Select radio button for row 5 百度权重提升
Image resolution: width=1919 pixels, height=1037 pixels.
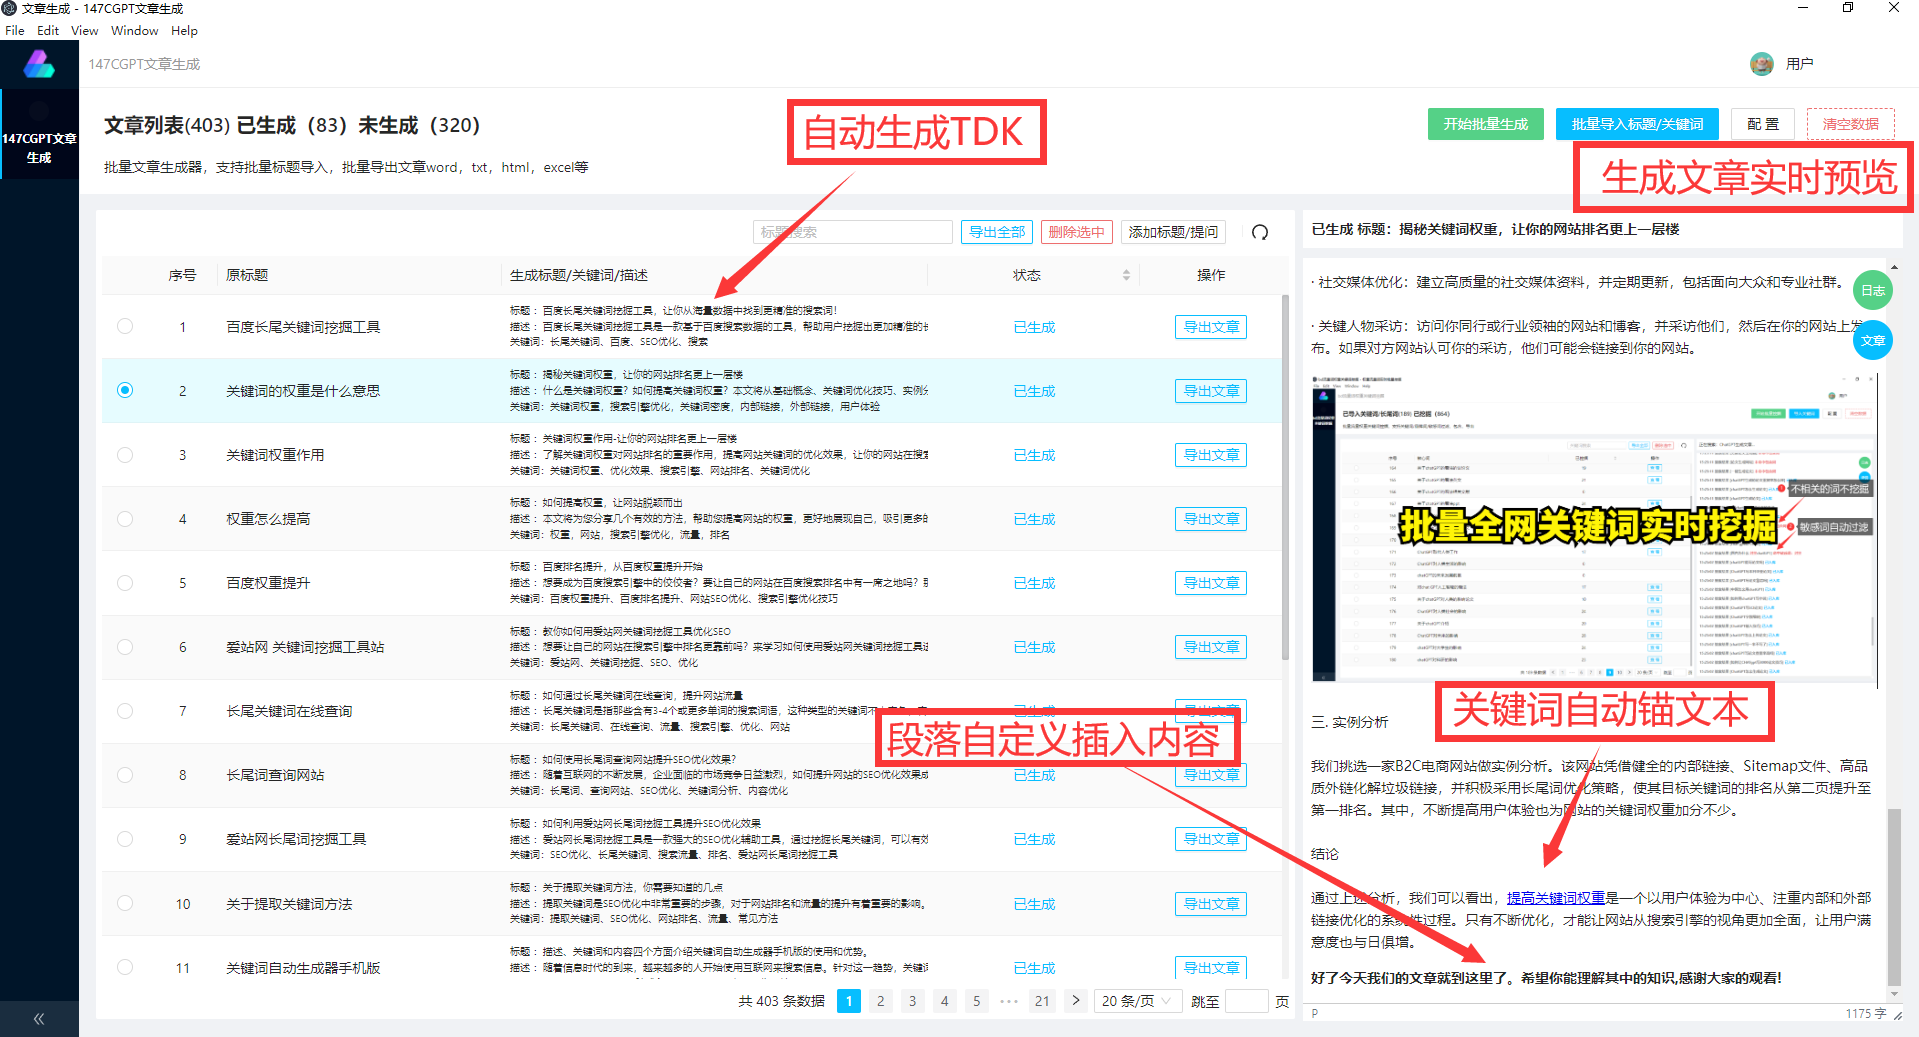point(125,582)
